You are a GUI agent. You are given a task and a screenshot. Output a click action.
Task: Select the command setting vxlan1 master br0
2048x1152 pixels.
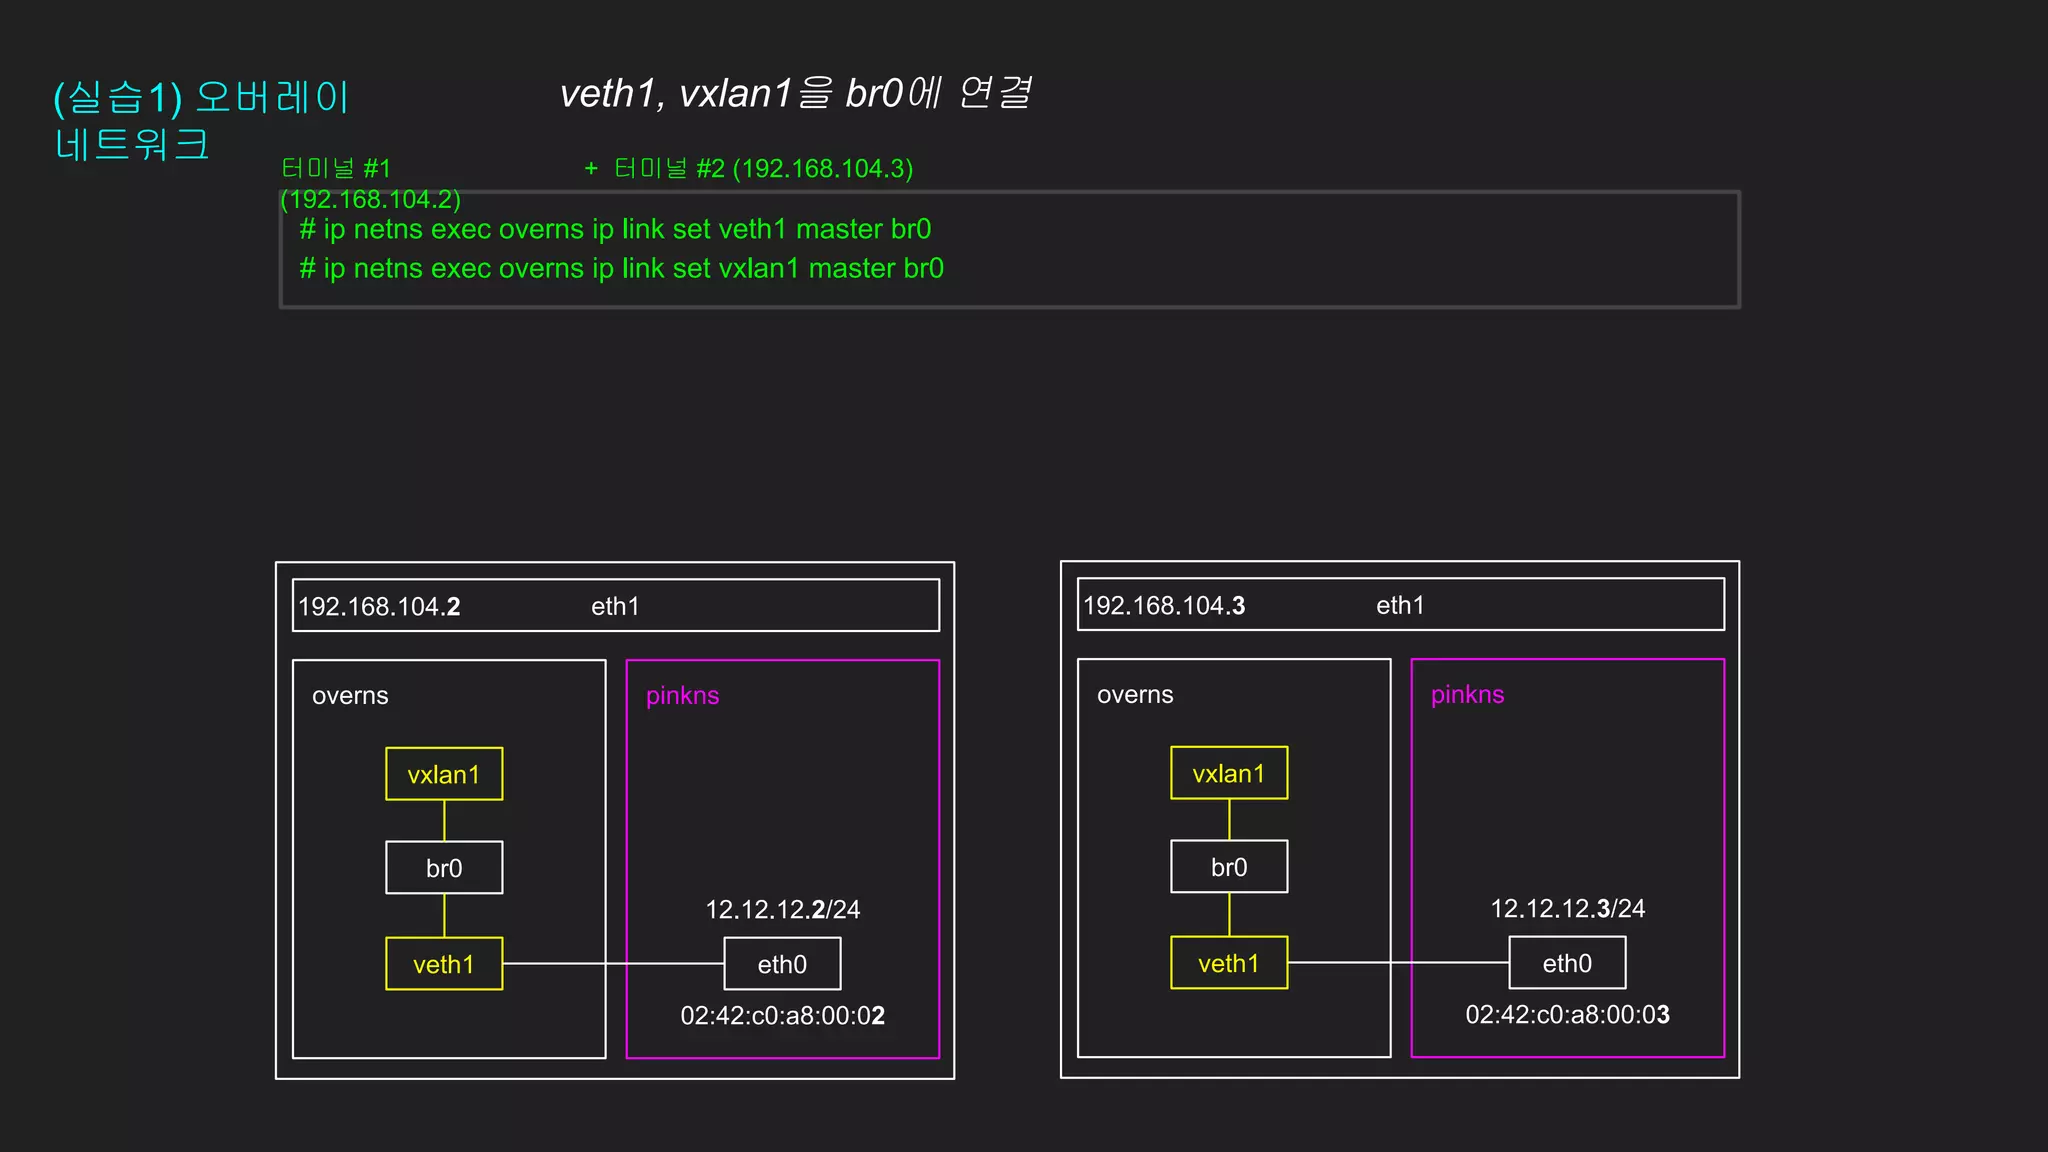click(x=621, y=268)
